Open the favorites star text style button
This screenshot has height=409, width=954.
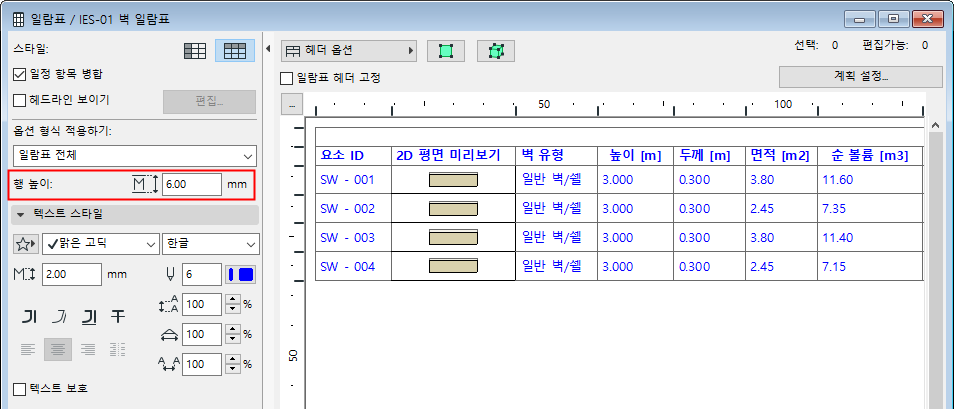pyautogui.click(x=26, y=244)
